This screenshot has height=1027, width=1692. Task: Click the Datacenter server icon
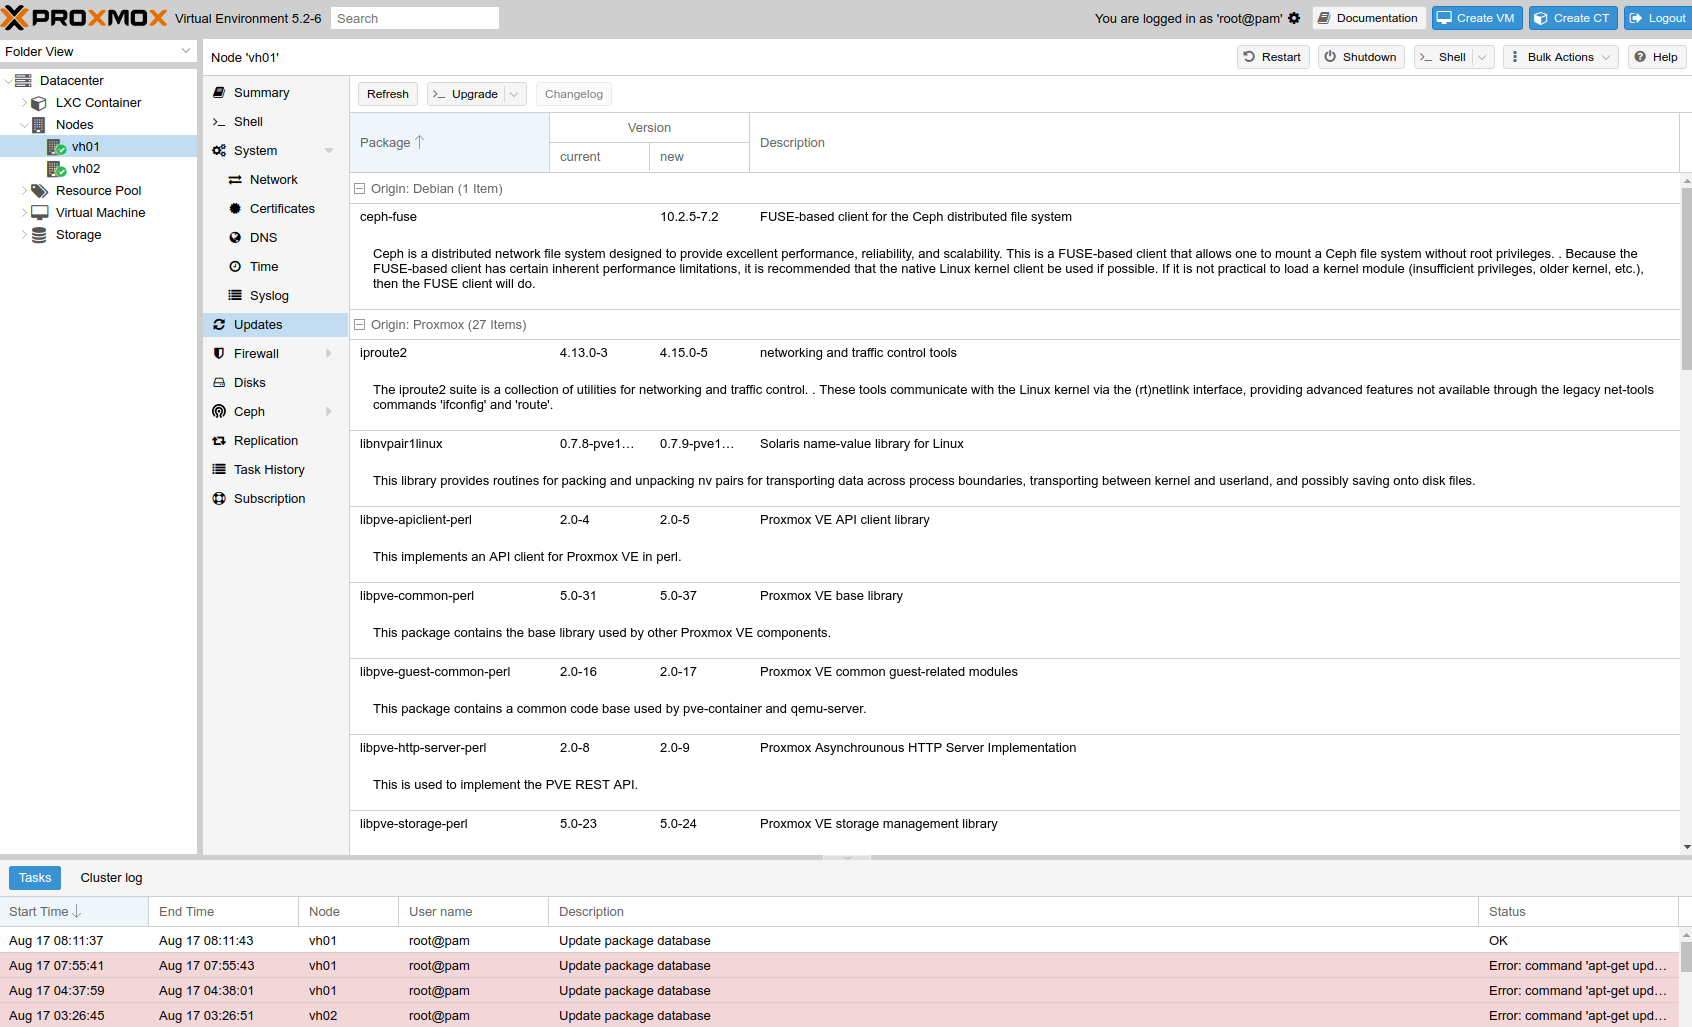[x=23, y=80]
